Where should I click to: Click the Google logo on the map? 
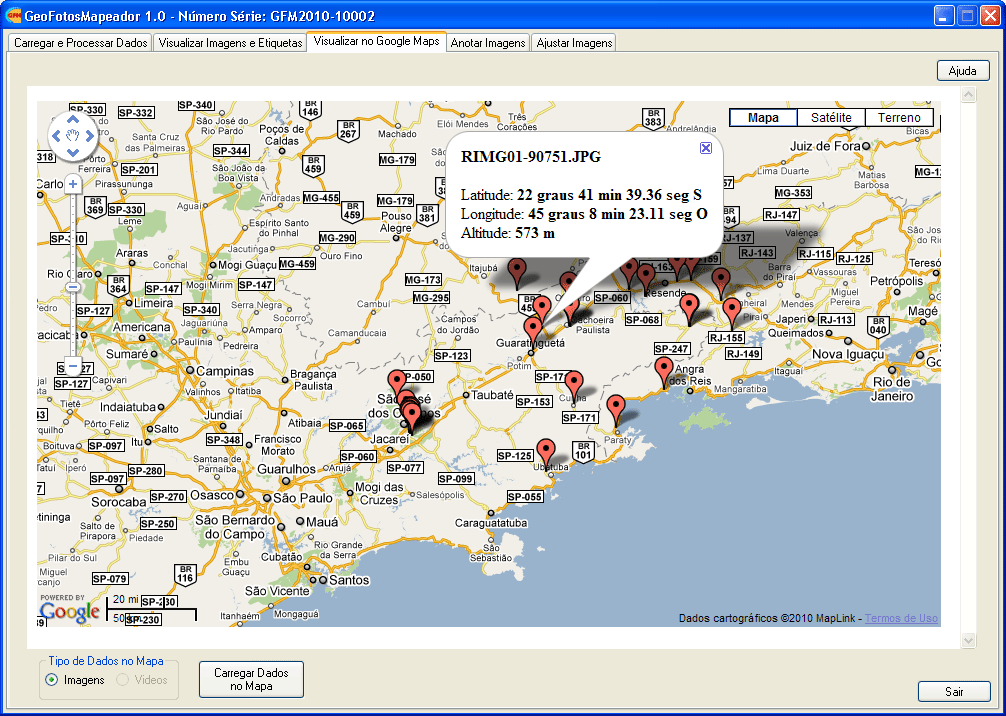pos(69,612)
